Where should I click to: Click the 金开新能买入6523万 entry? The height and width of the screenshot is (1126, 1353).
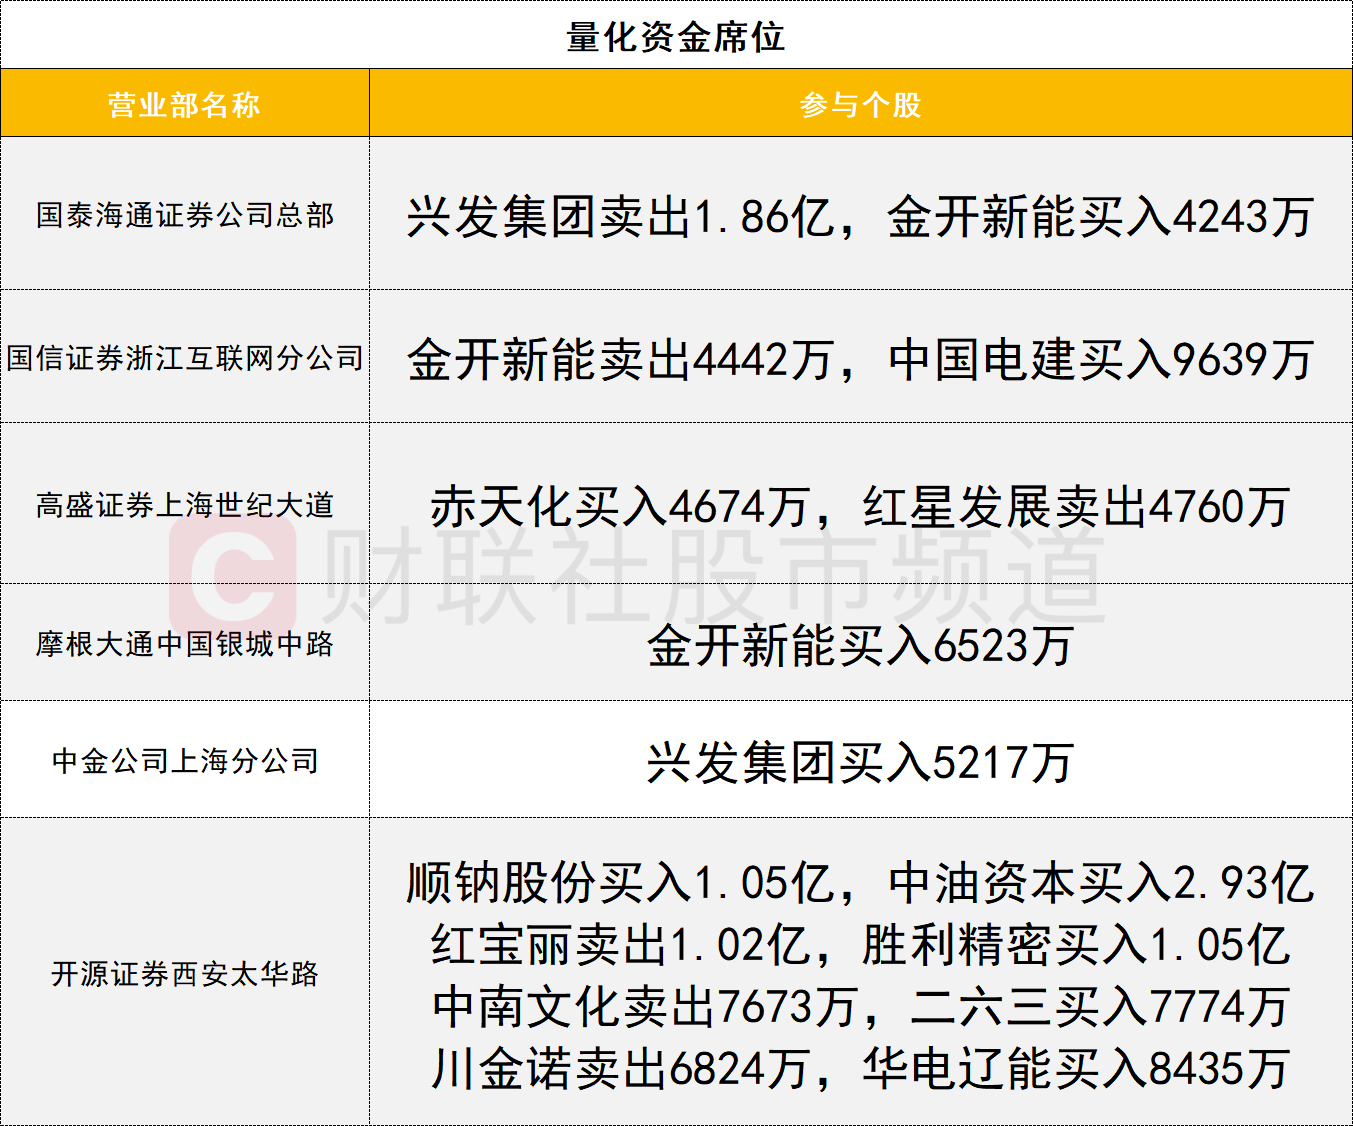click(860, 645)
